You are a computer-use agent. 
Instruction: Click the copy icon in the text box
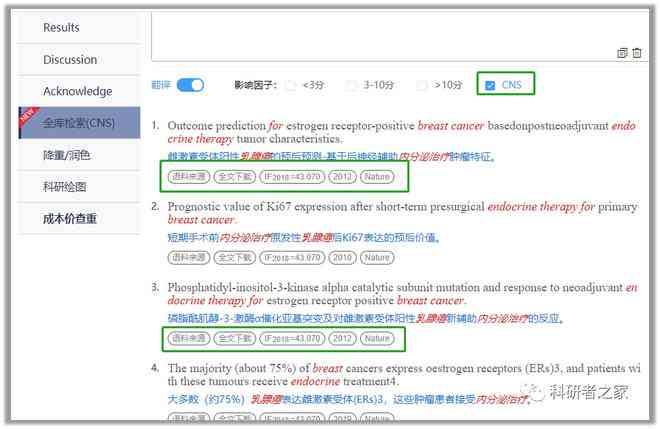click(622, 53)
